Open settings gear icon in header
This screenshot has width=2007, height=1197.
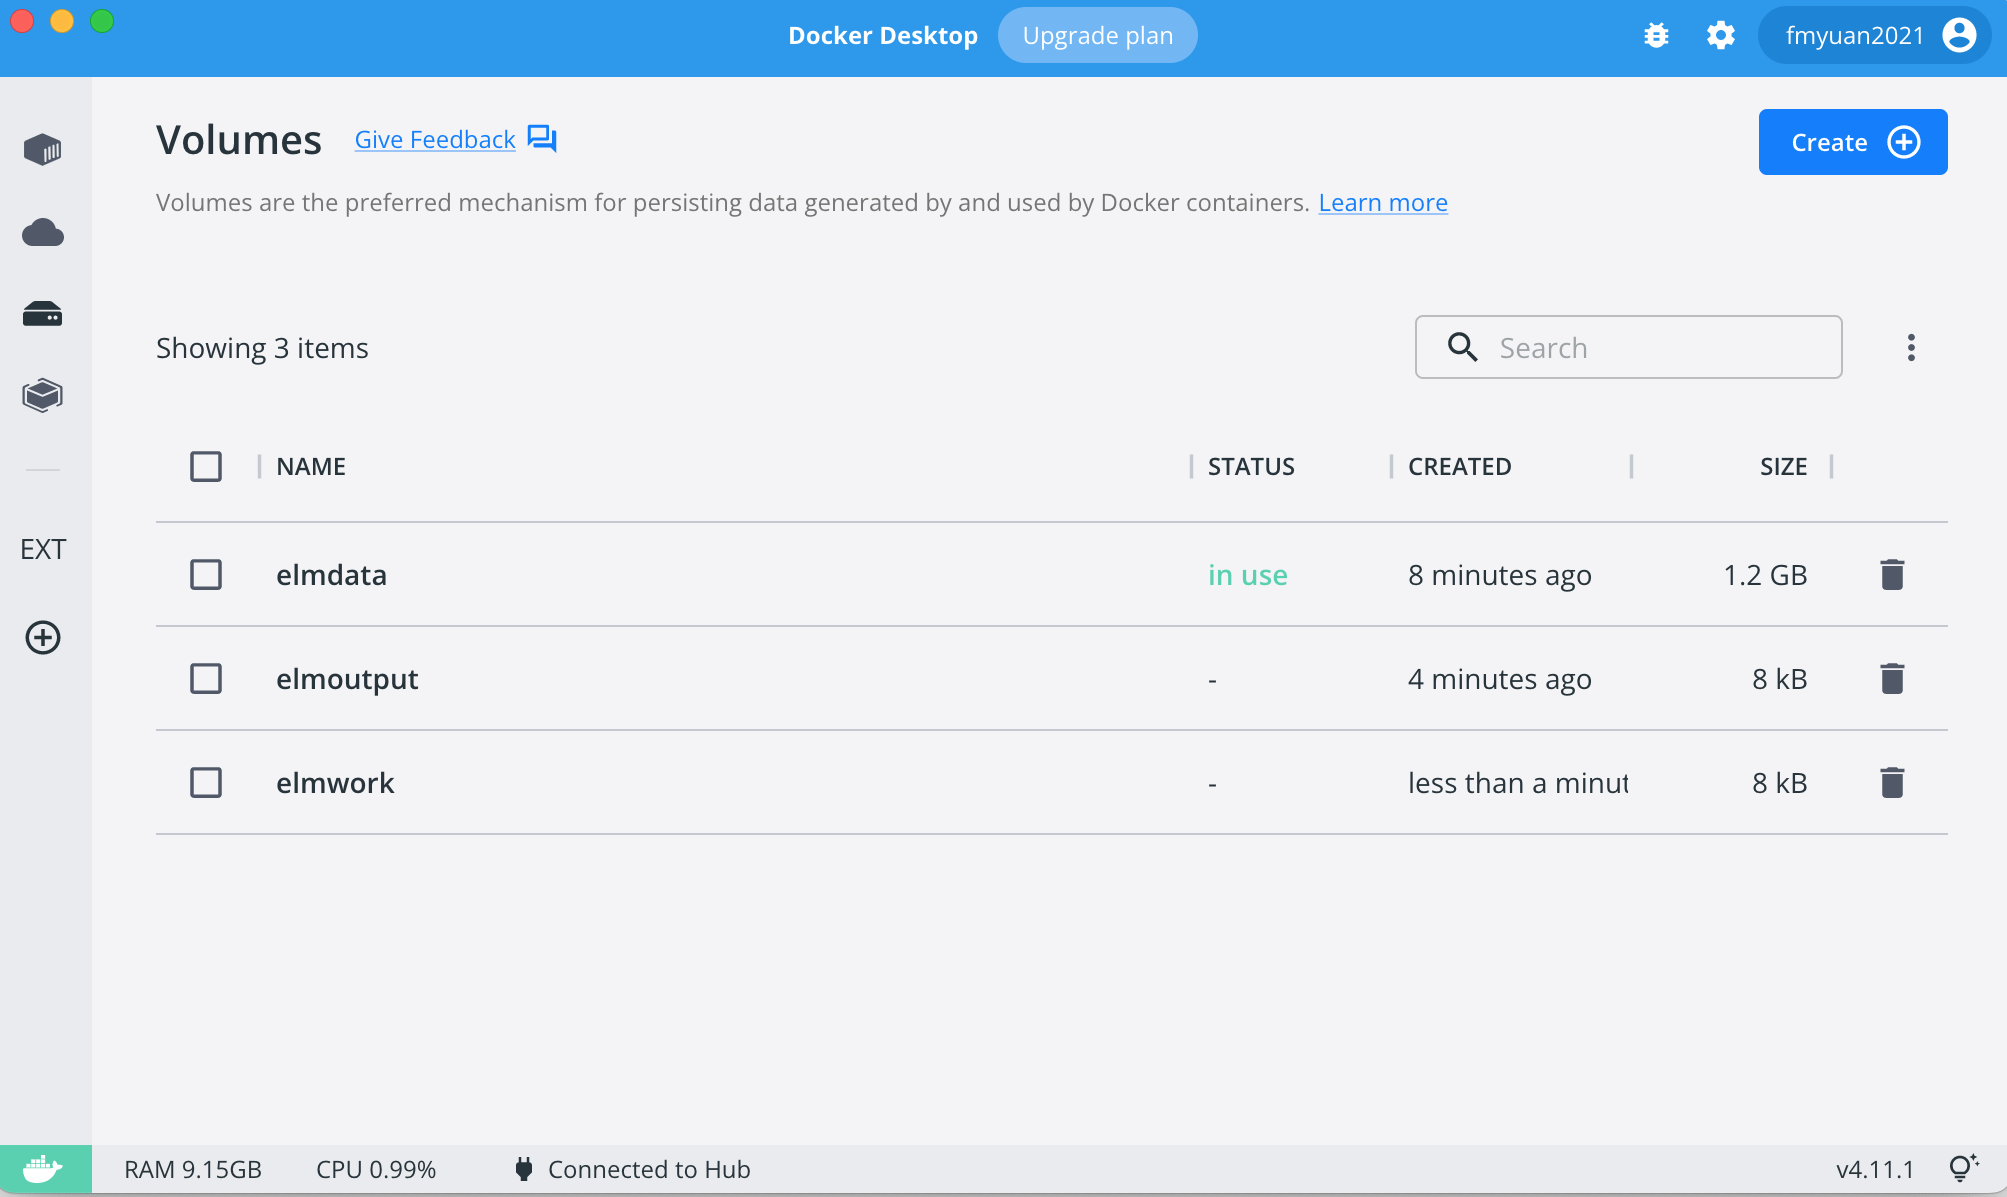tap(1720, 36)
